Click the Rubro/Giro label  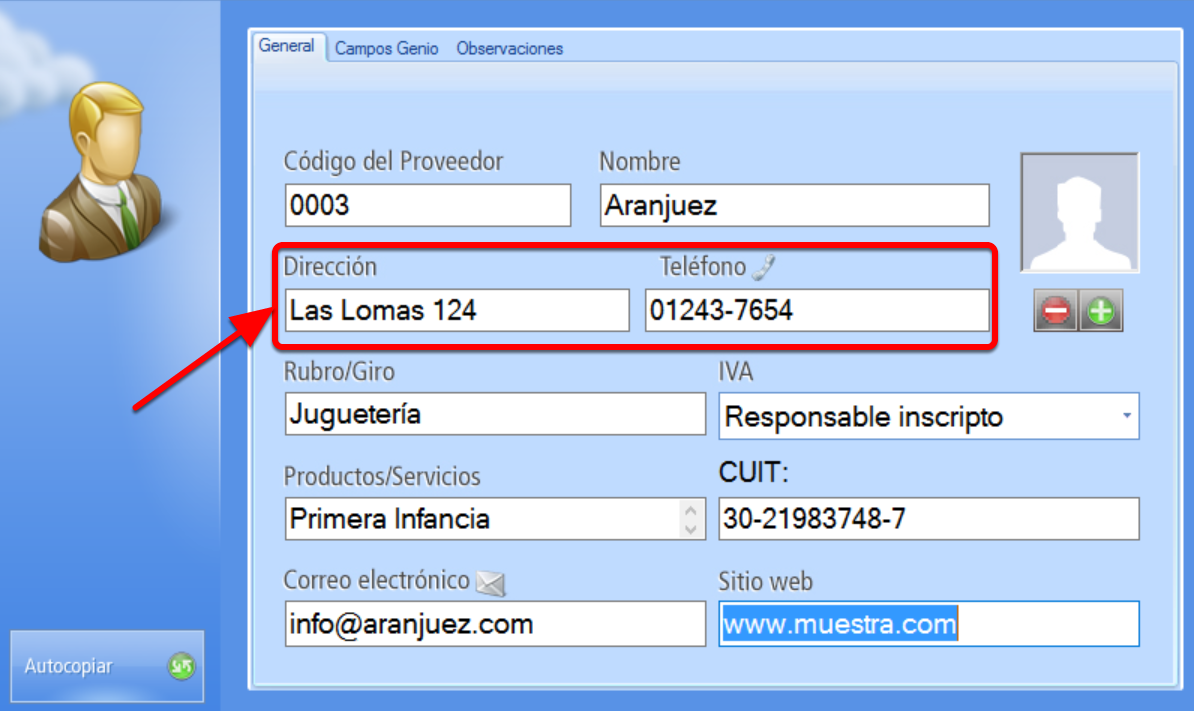[x=339, y=371]
